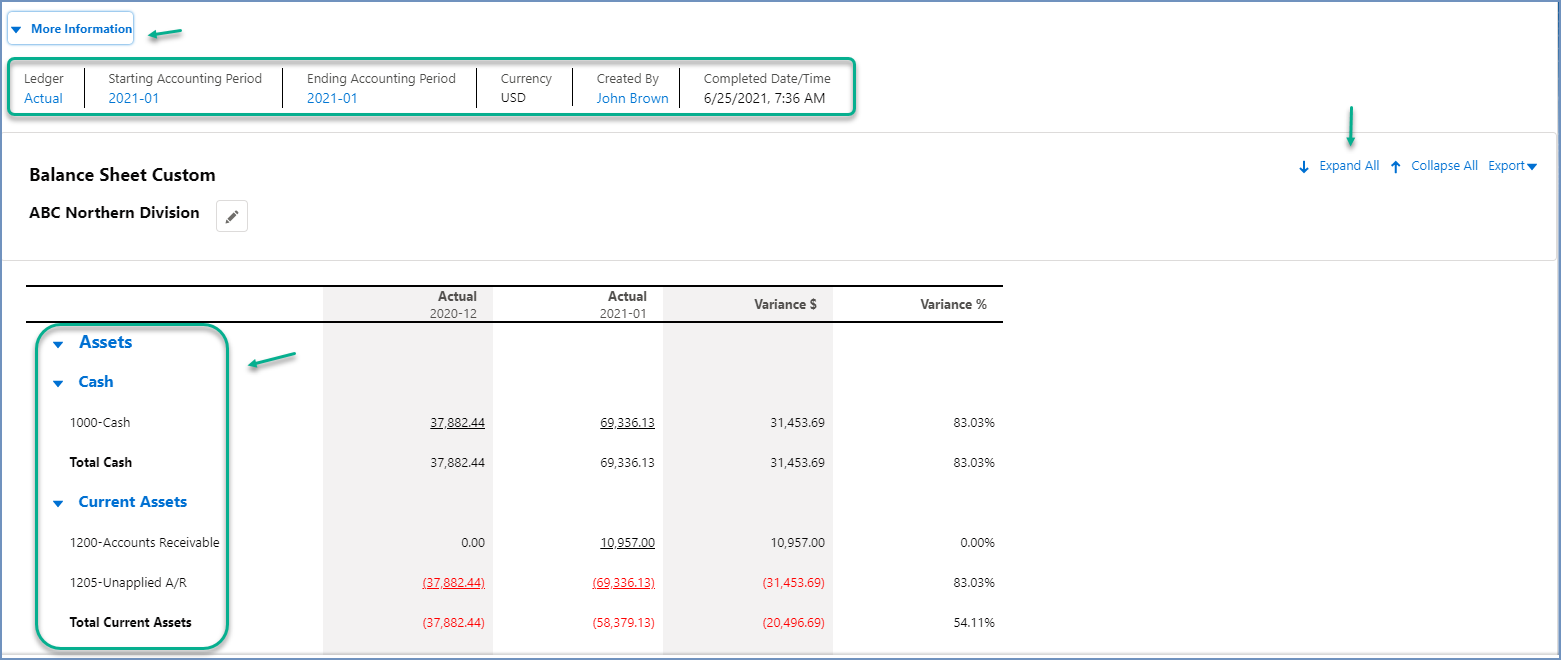Drill into 1000-Cash 2020-12 amount 37,882.44
The width and height of the screenshot is (1561, 660).
click(457, 423)
